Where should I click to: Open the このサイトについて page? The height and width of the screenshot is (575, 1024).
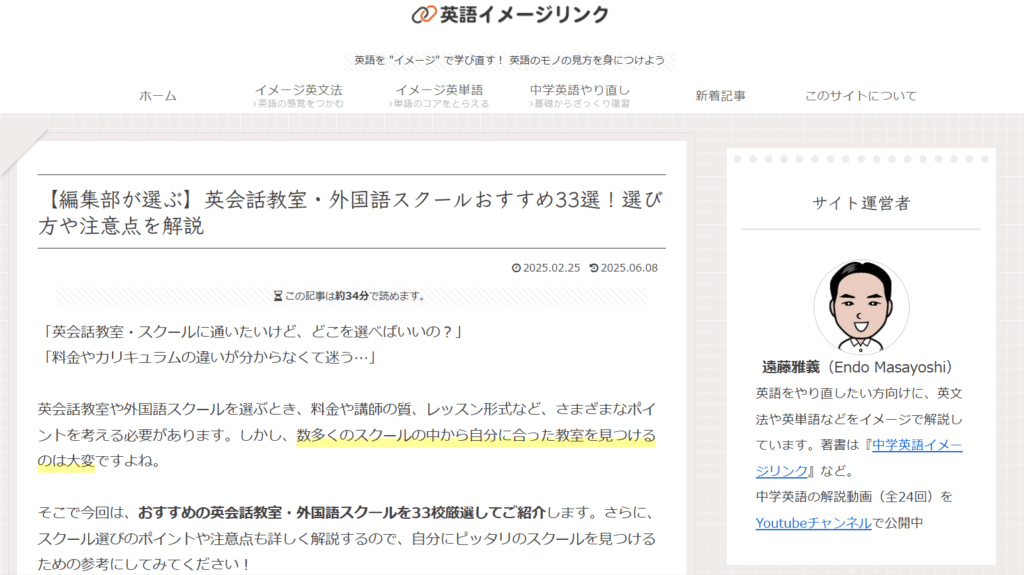(x=861, y=96)
